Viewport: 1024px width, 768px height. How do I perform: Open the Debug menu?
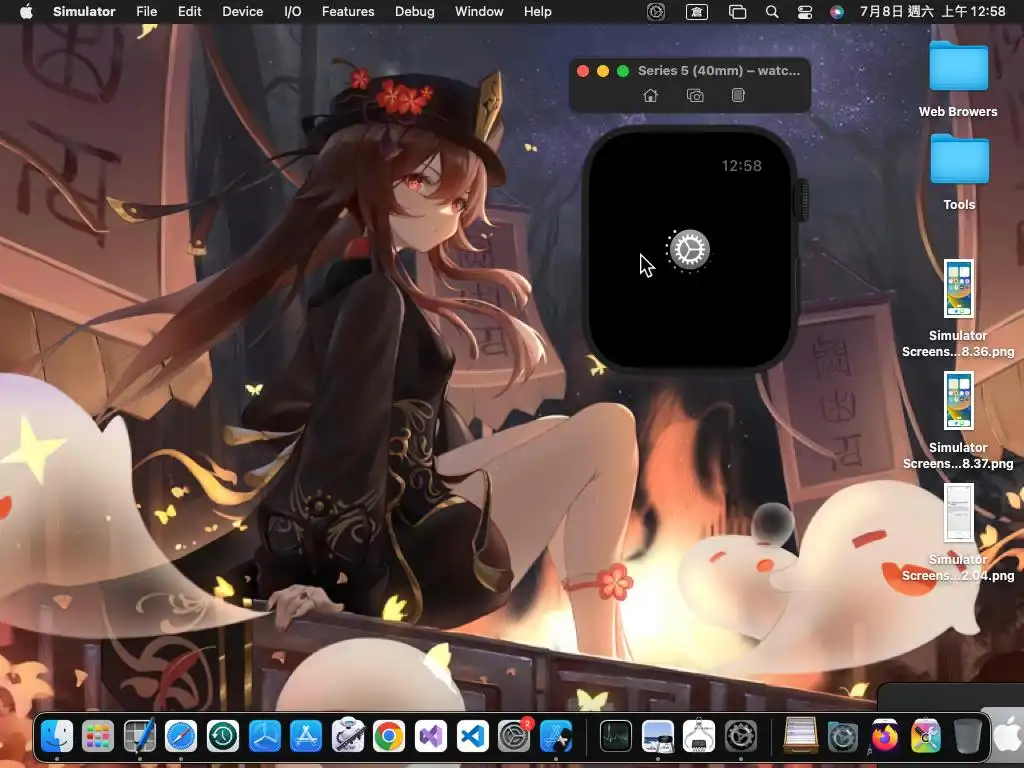(415, 11)
